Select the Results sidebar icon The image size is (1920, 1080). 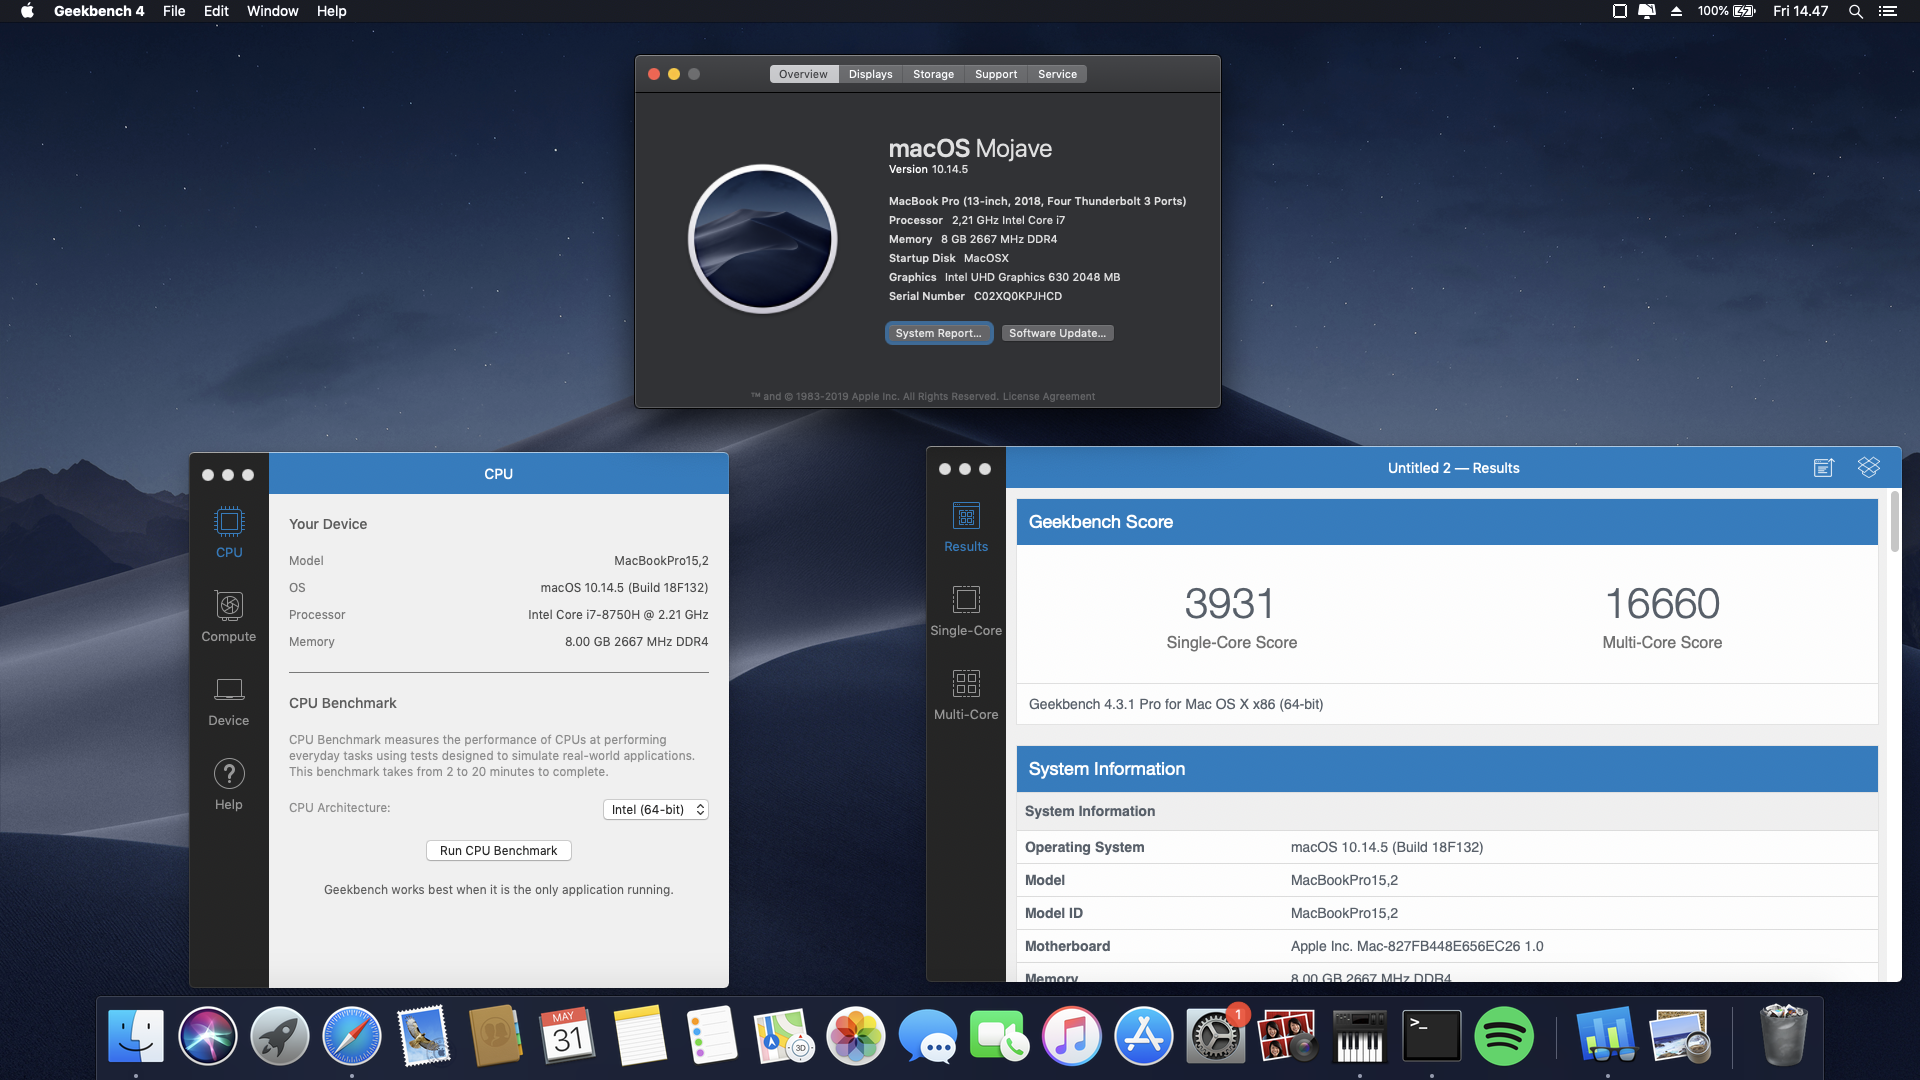coord(966,517)
